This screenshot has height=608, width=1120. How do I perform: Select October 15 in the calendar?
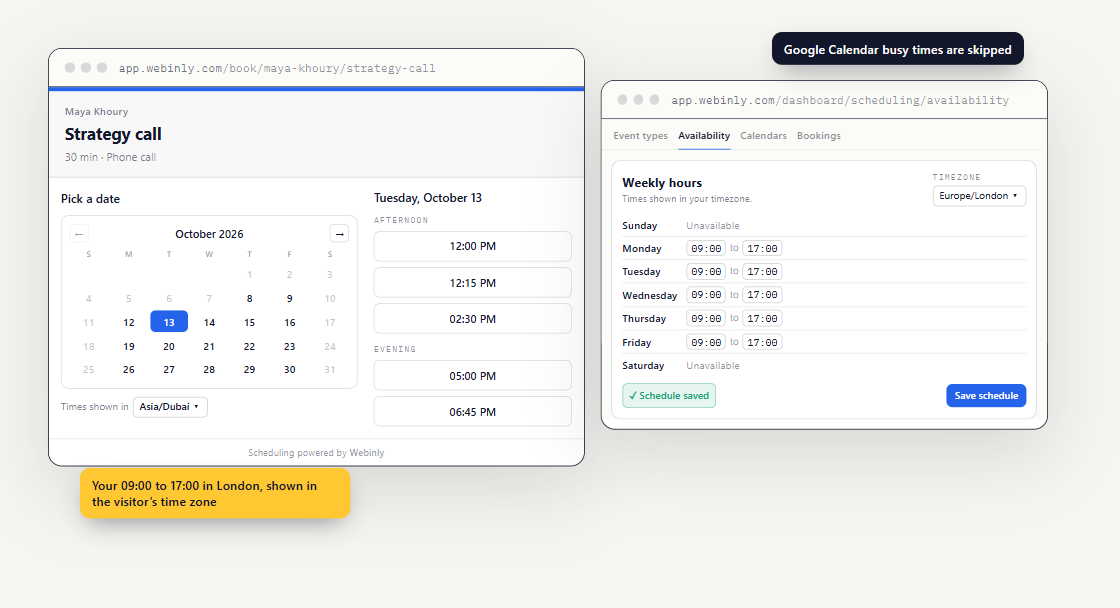point(249,322)
